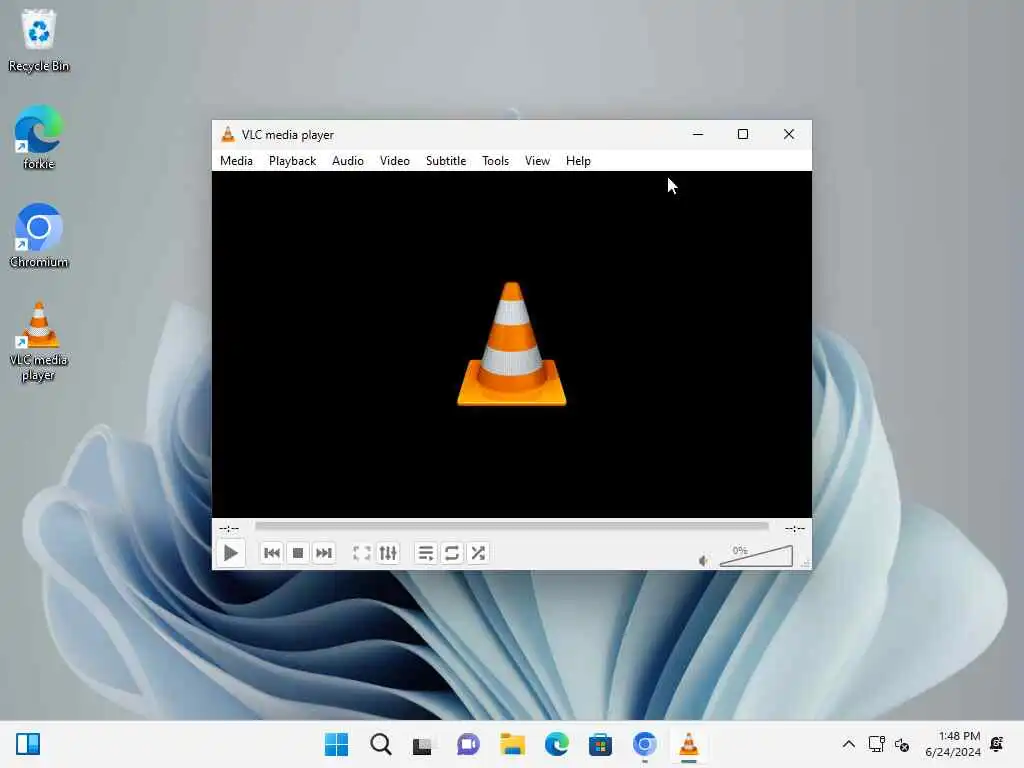Maximize the VLC window

[x=743, y=135]
